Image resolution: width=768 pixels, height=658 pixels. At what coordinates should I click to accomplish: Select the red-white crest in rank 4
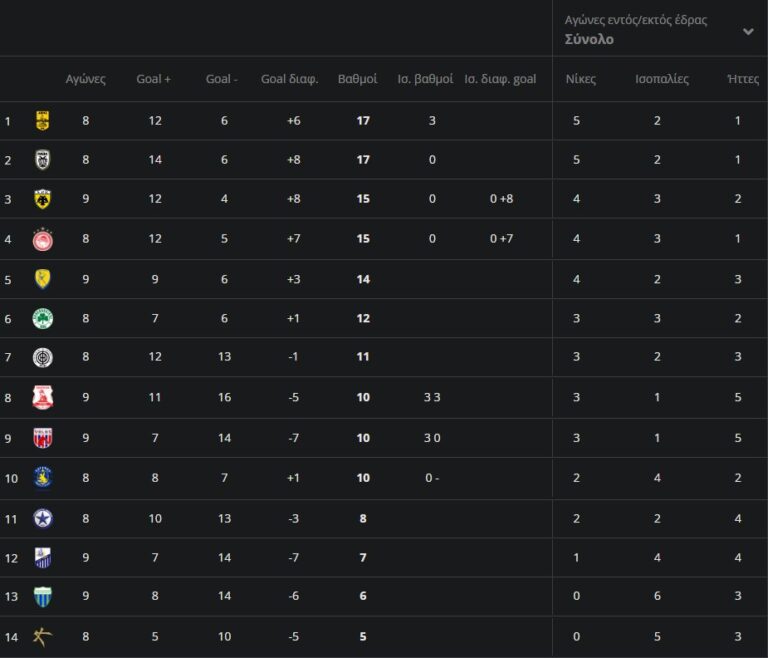point(43,239)
